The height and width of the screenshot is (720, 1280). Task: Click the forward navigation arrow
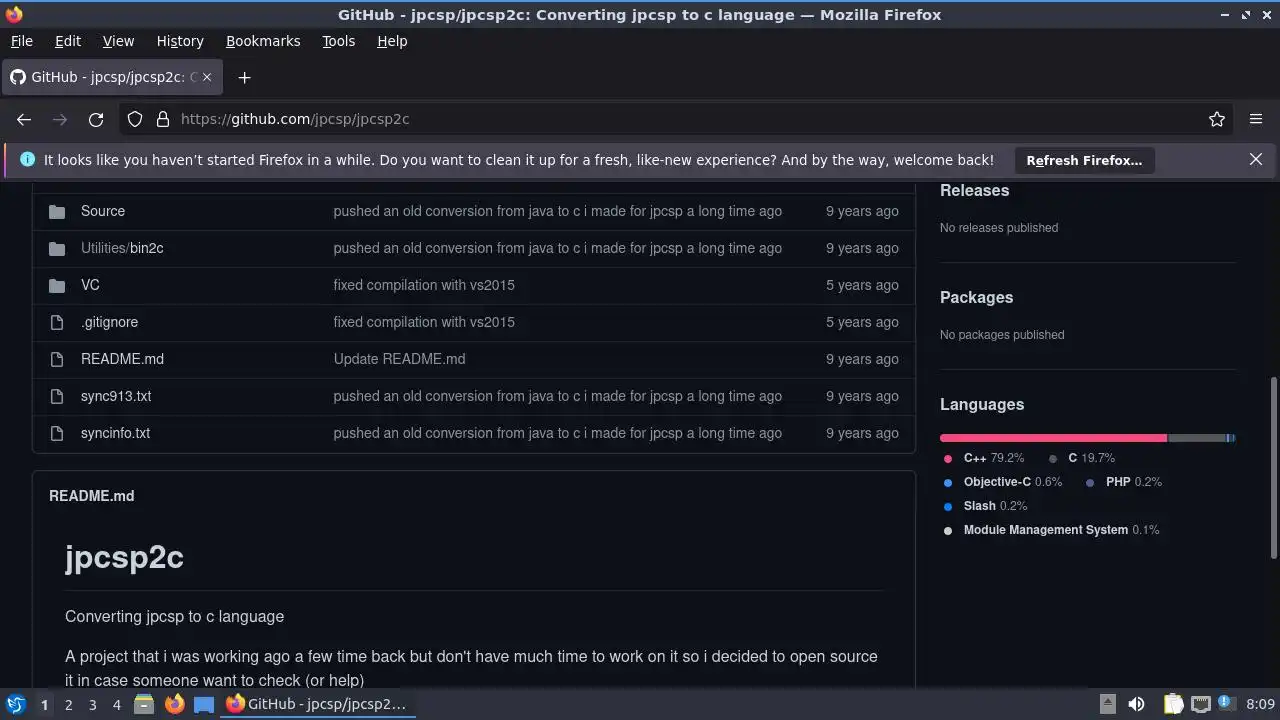coord(60,119)
